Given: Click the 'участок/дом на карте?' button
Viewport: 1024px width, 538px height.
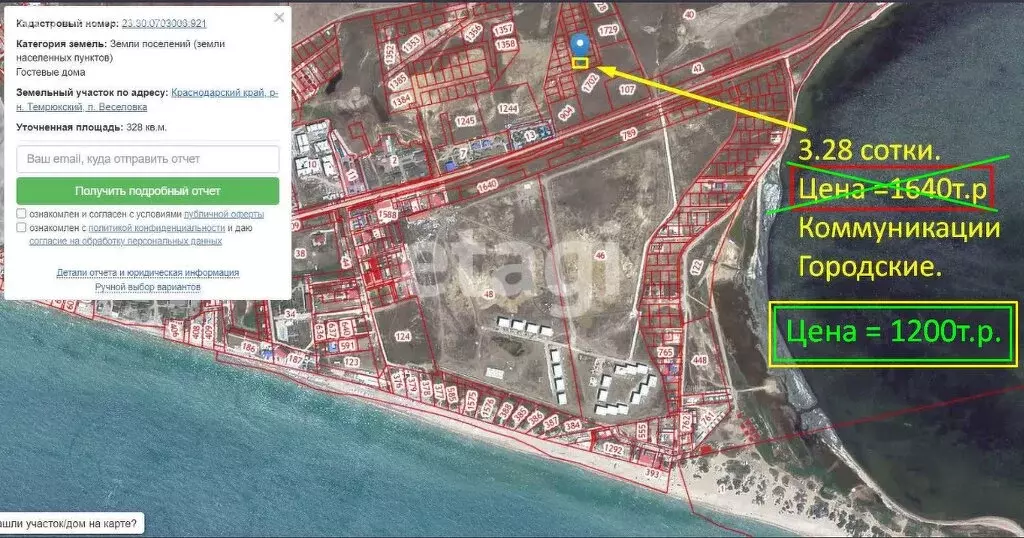Looking at the screenshot, I should [x=69, y=523].
